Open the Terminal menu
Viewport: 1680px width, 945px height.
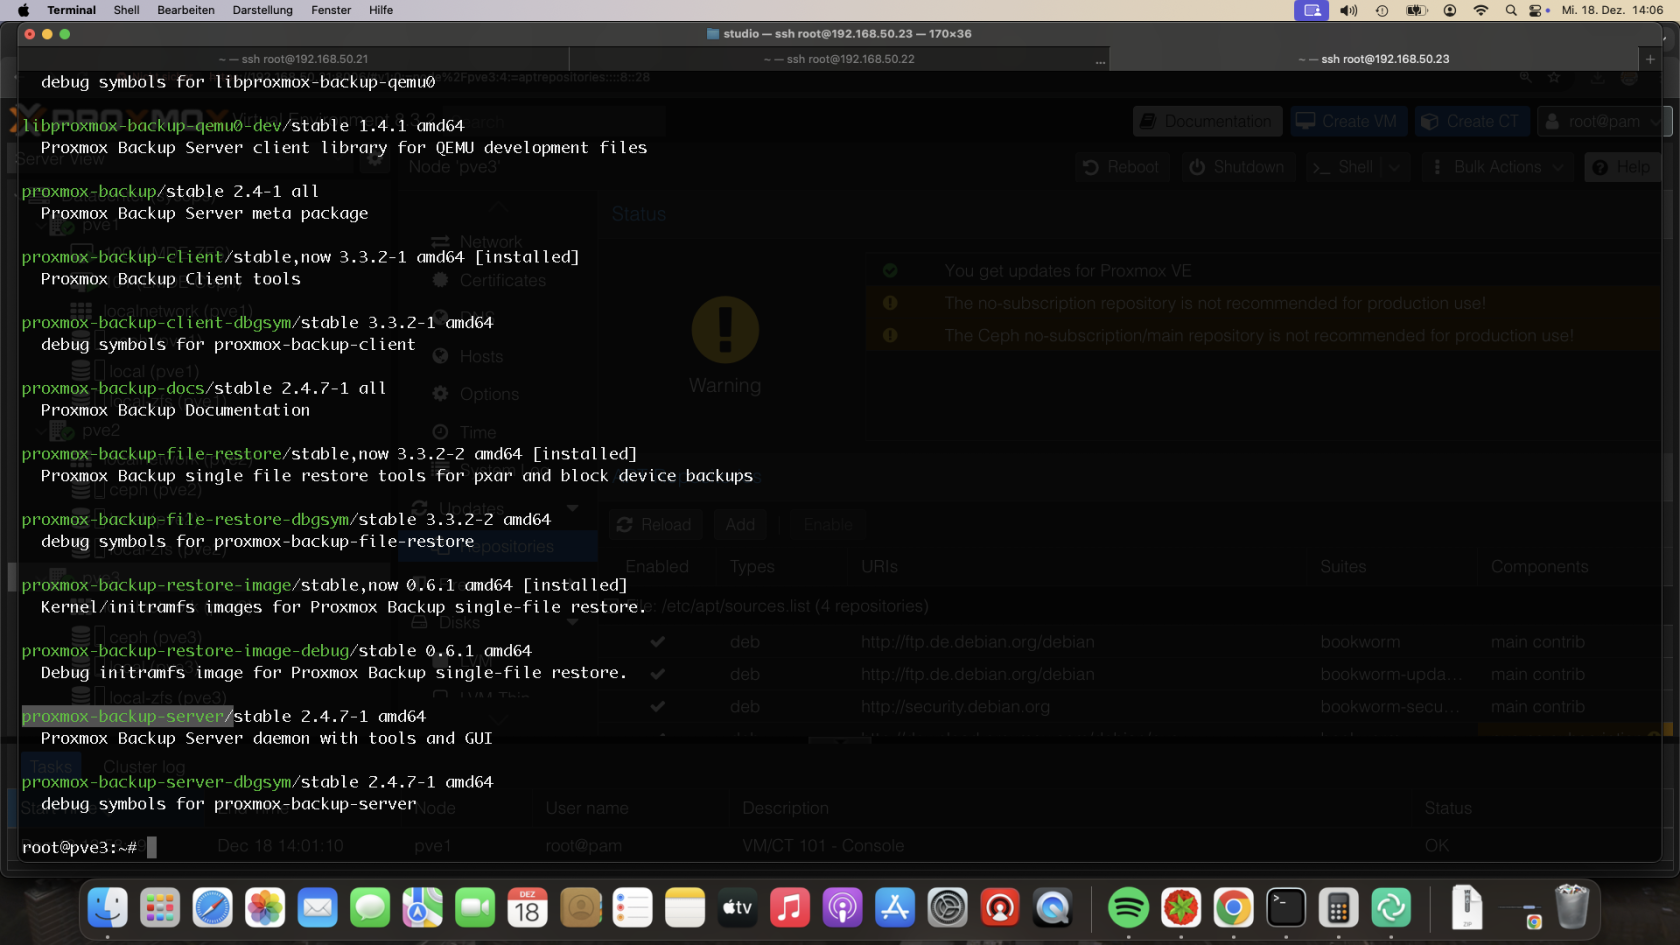pos(71,10)
